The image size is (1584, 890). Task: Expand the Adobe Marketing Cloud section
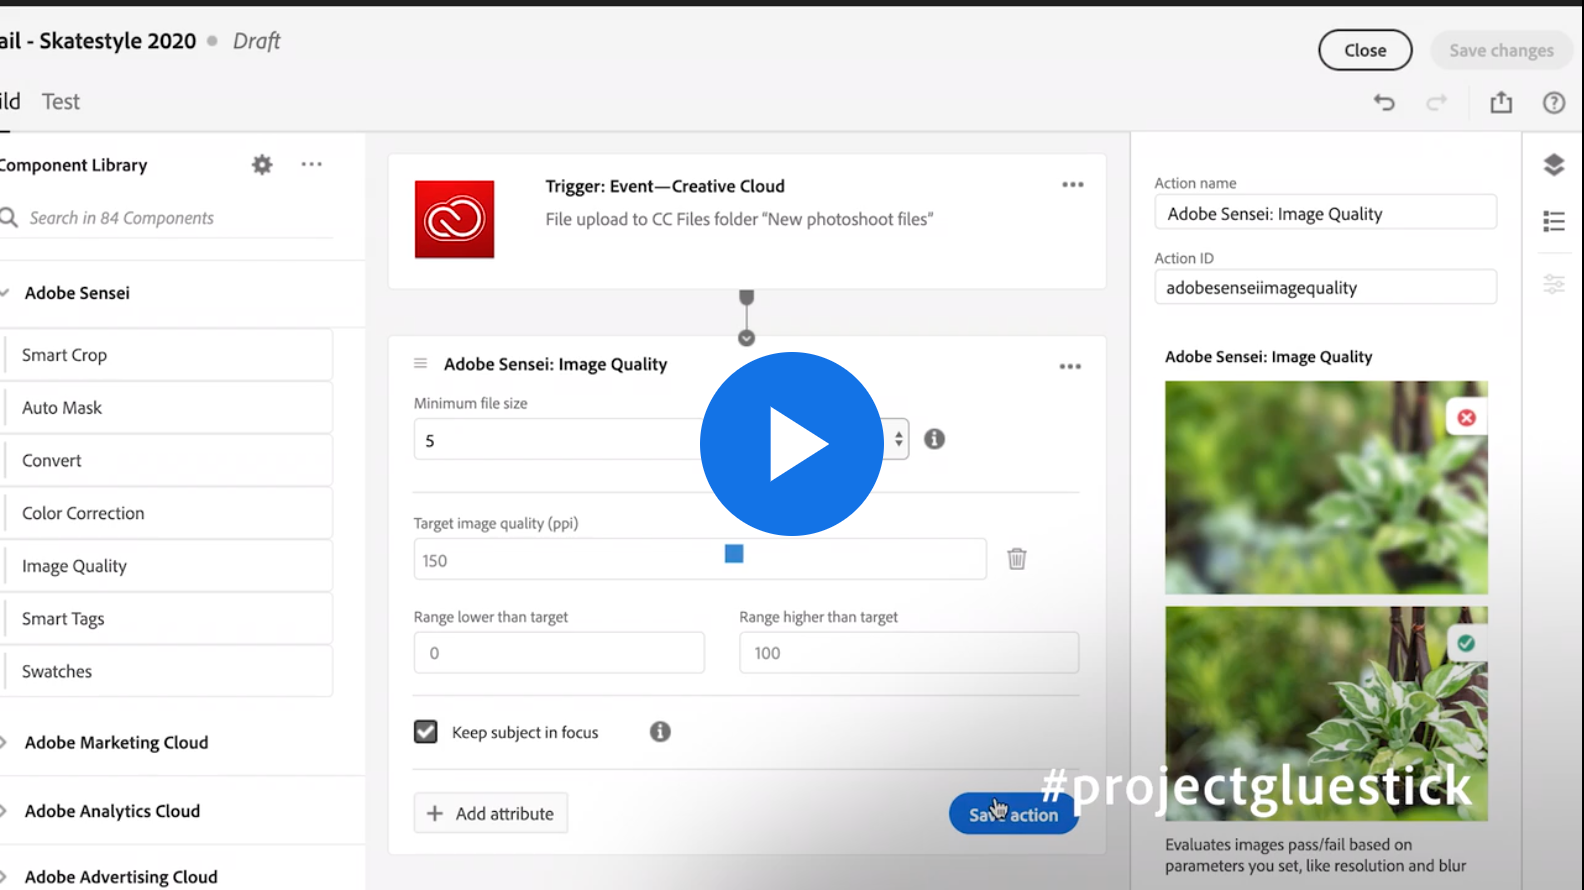(x=4, y=742)
